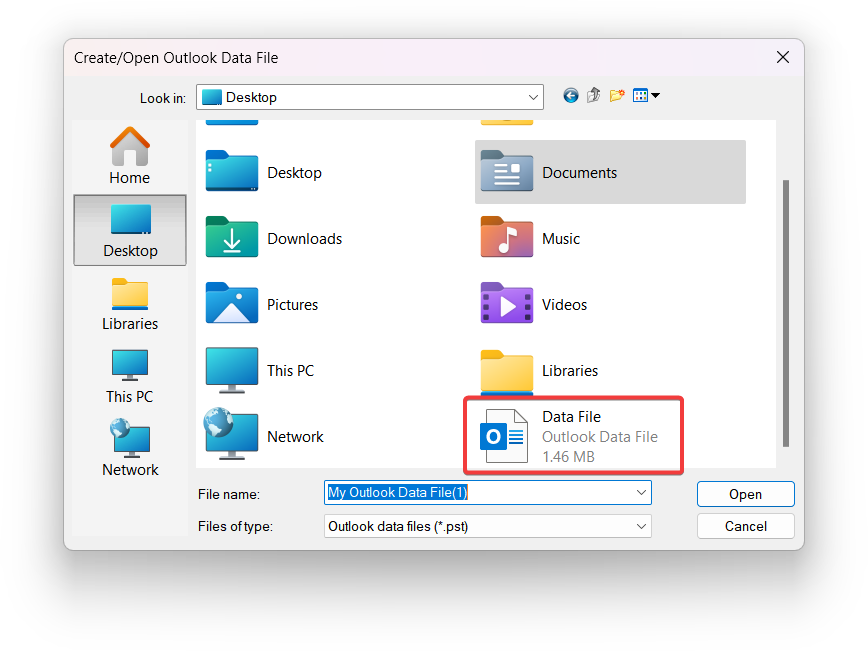Open Libraries in the places bar

[x=130, y=304]
